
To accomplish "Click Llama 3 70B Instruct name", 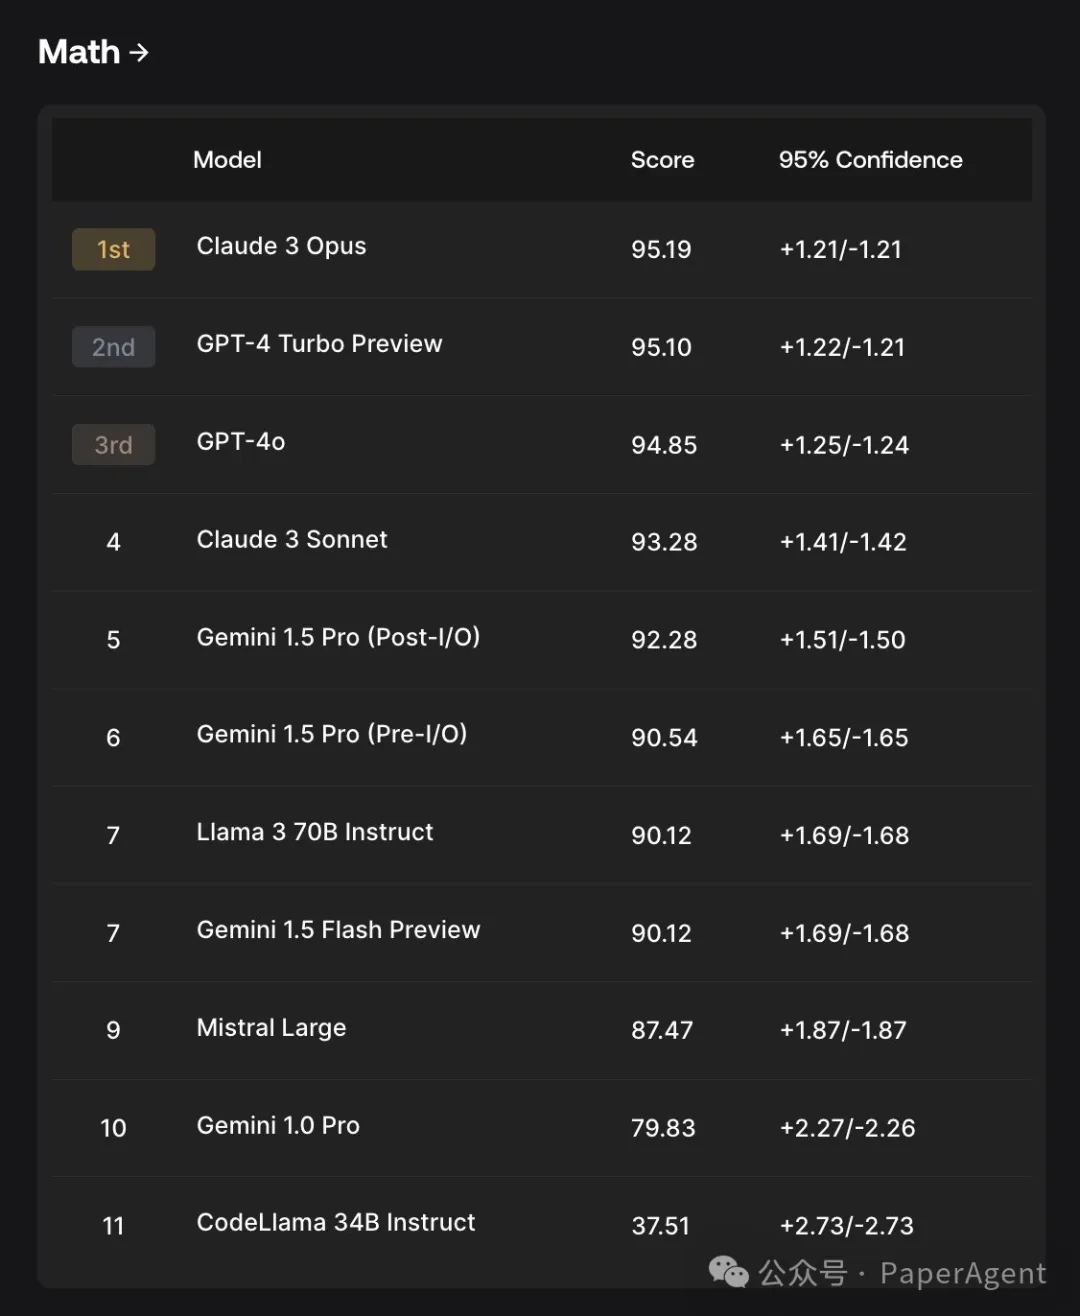I will 315,832.
